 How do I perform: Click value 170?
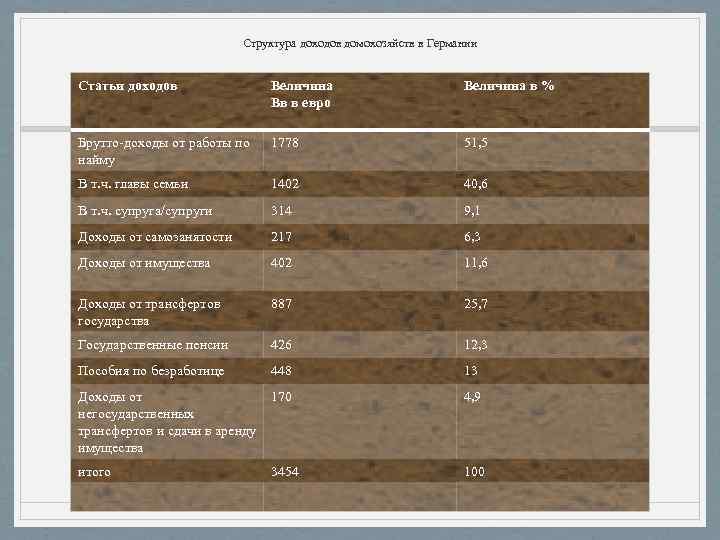281,397
